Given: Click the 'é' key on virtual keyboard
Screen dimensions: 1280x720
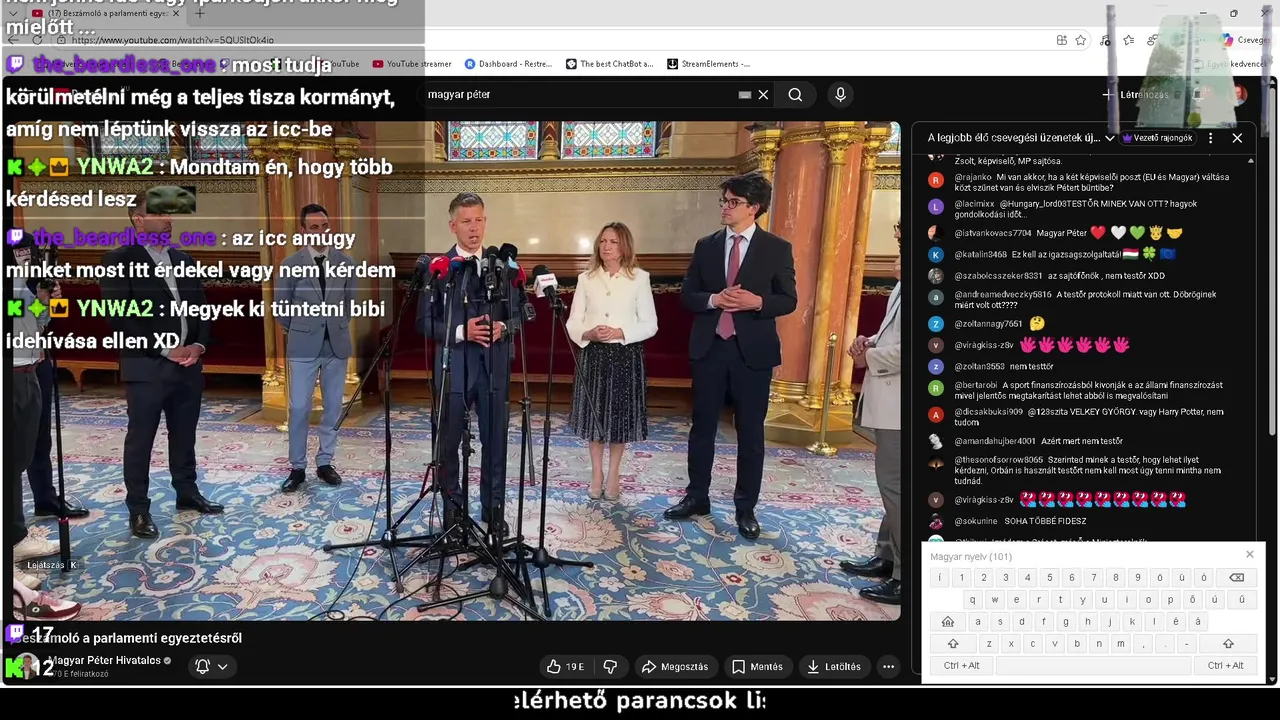Looking at the screenshot, I should click(x=1176, y=622).
